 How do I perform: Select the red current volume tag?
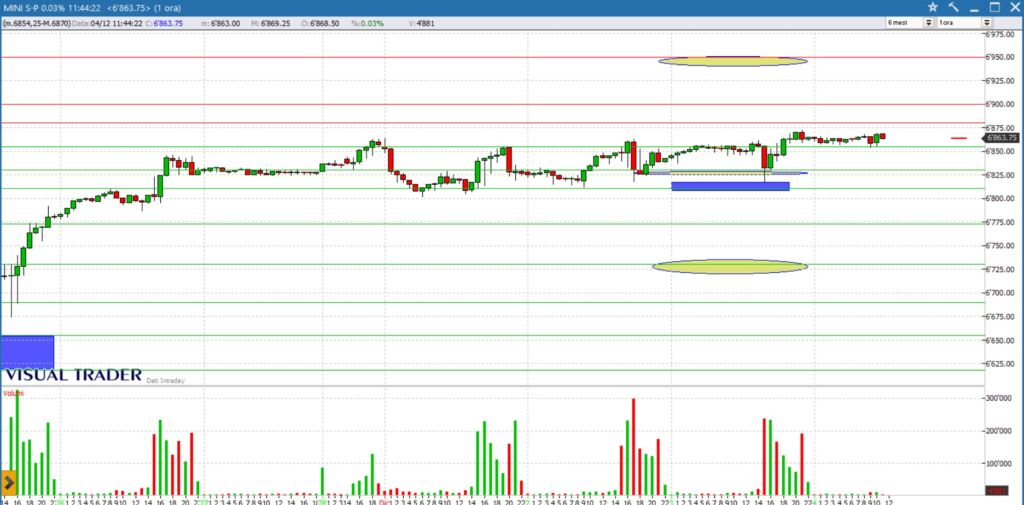997,490
